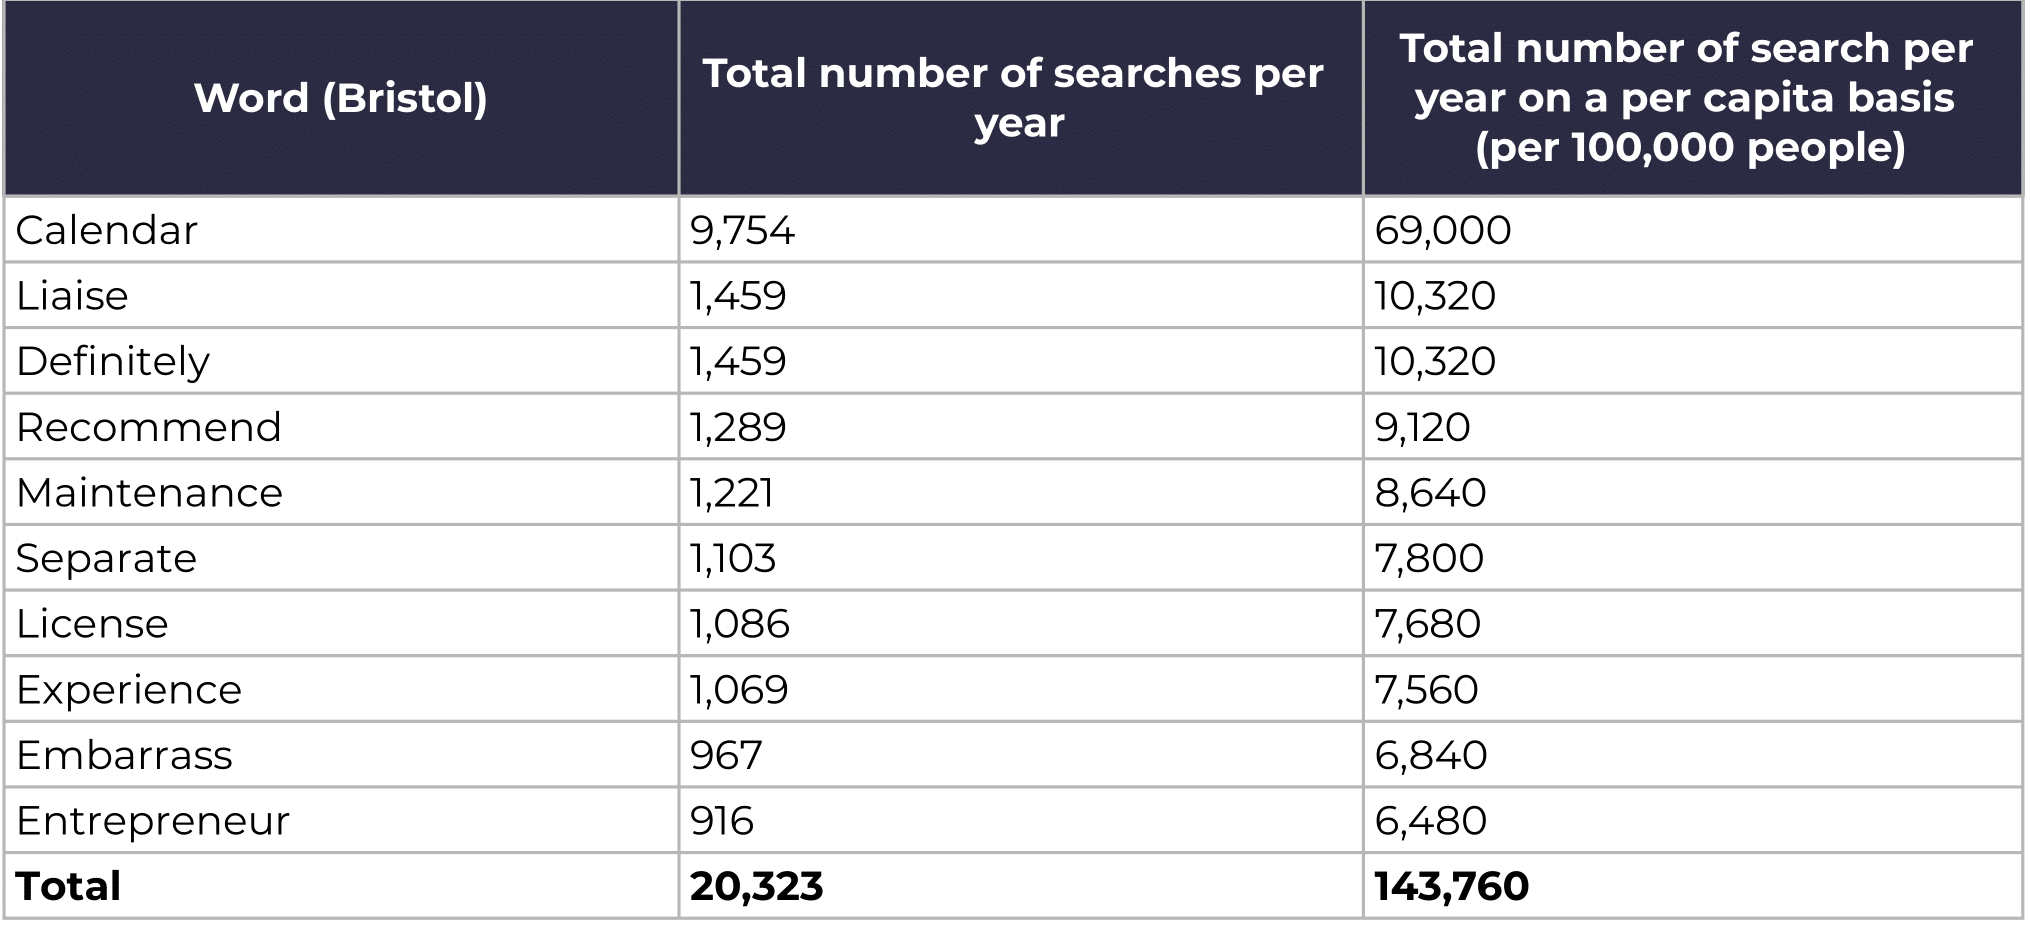Select the "Definitely" word cell

click(113, 361)
